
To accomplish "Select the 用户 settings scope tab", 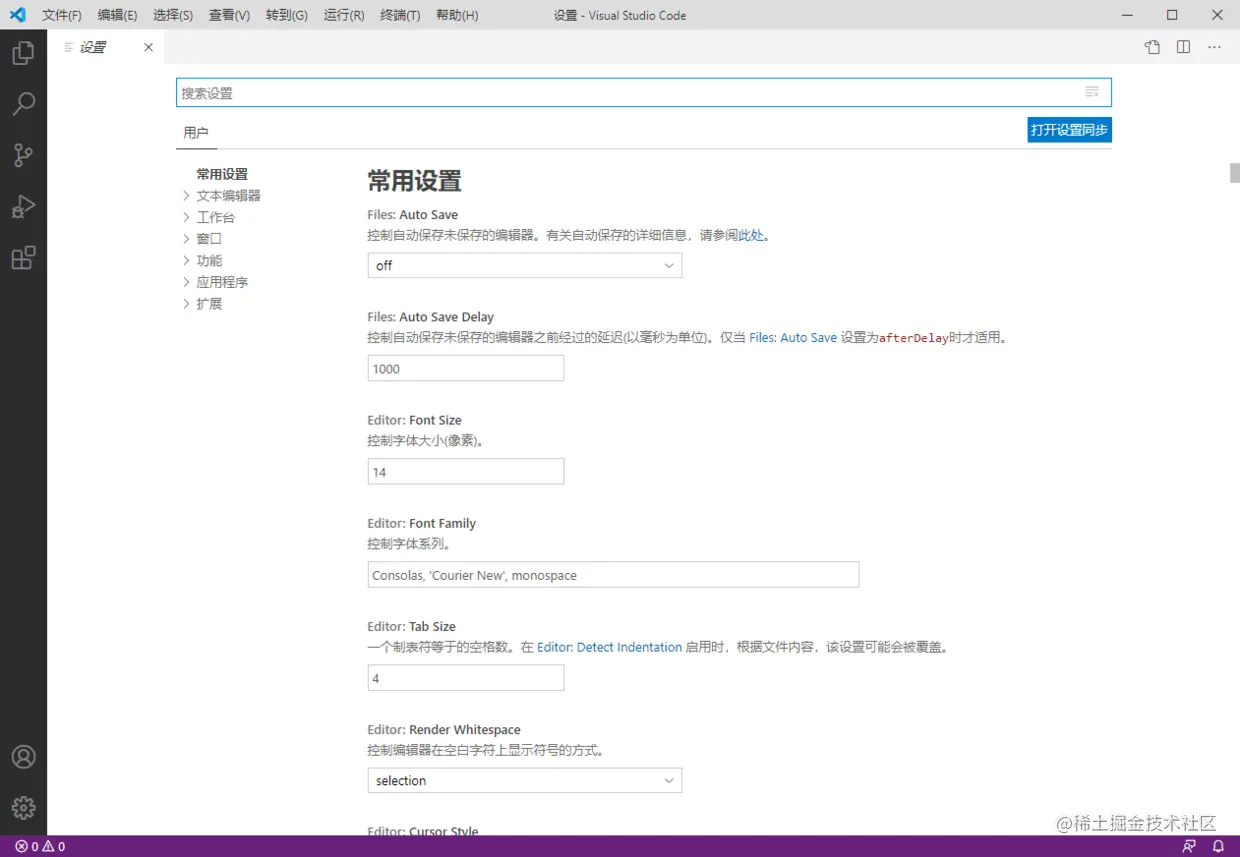I will (196, 132).
